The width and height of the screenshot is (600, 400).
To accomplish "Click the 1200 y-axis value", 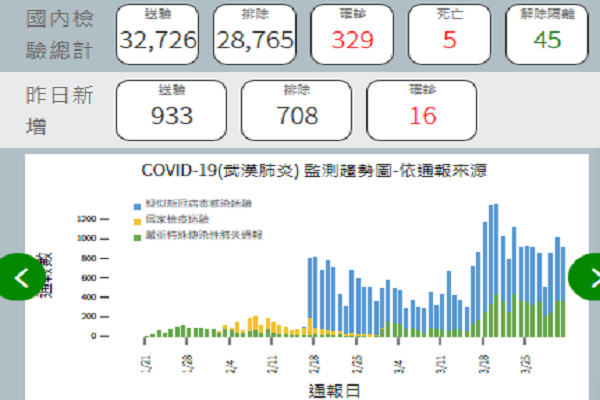I will (86, 219).
